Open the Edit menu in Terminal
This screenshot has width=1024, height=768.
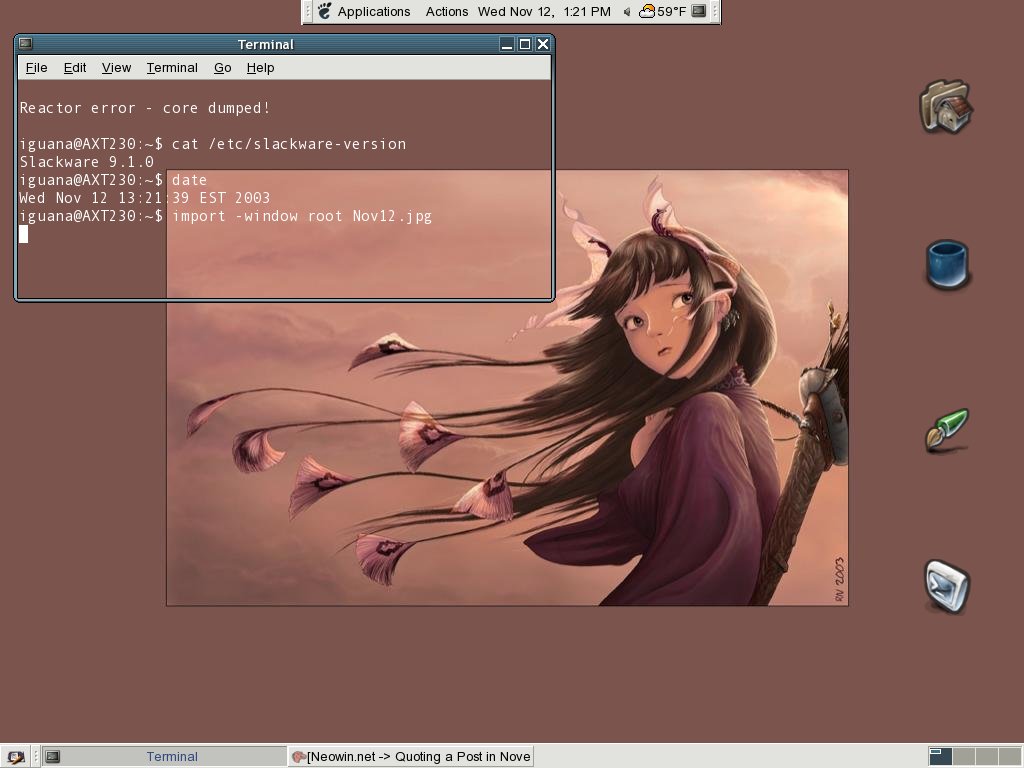pyautogui.click(x=75, y=68)
